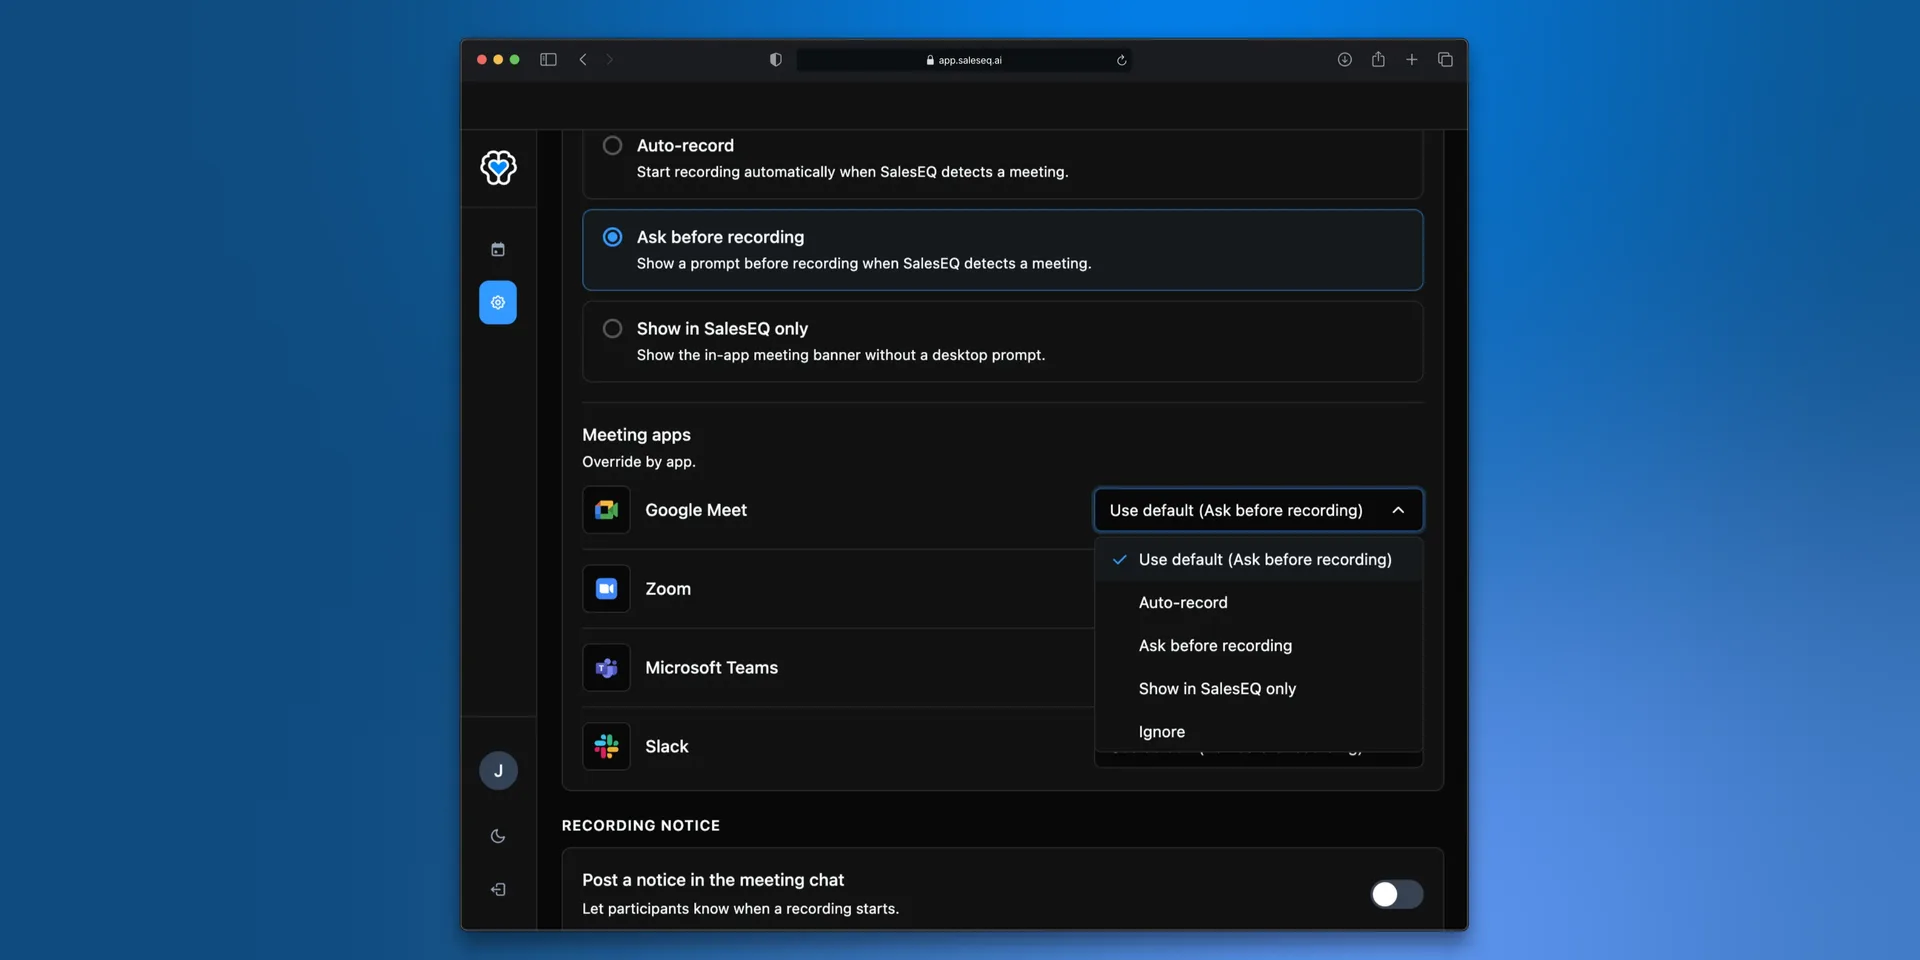
Task: Click the Zoom label
Action: [668, 589]
